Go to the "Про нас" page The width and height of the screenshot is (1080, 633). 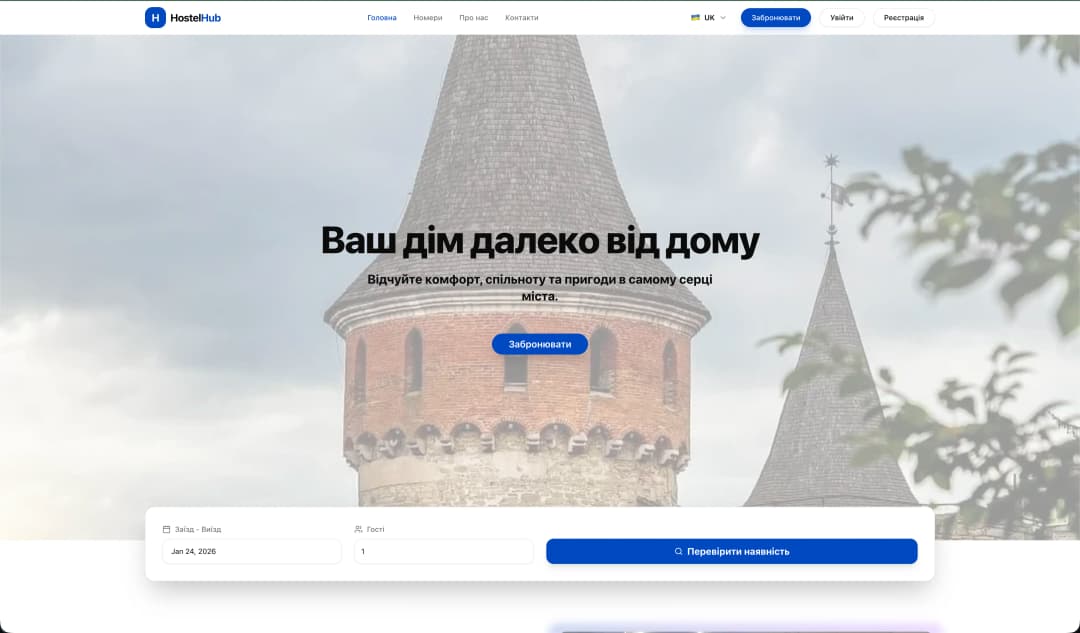coord(473,17)
